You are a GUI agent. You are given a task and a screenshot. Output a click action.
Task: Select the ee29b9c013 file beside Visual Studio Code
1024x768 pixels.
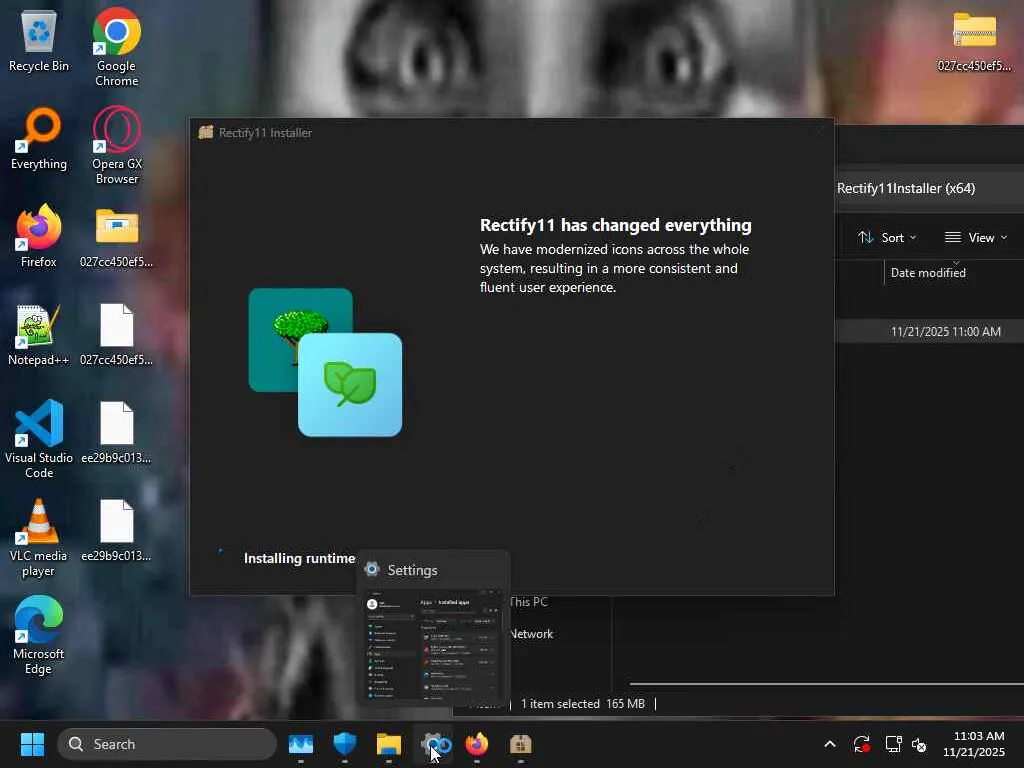[x=116, y=433]
